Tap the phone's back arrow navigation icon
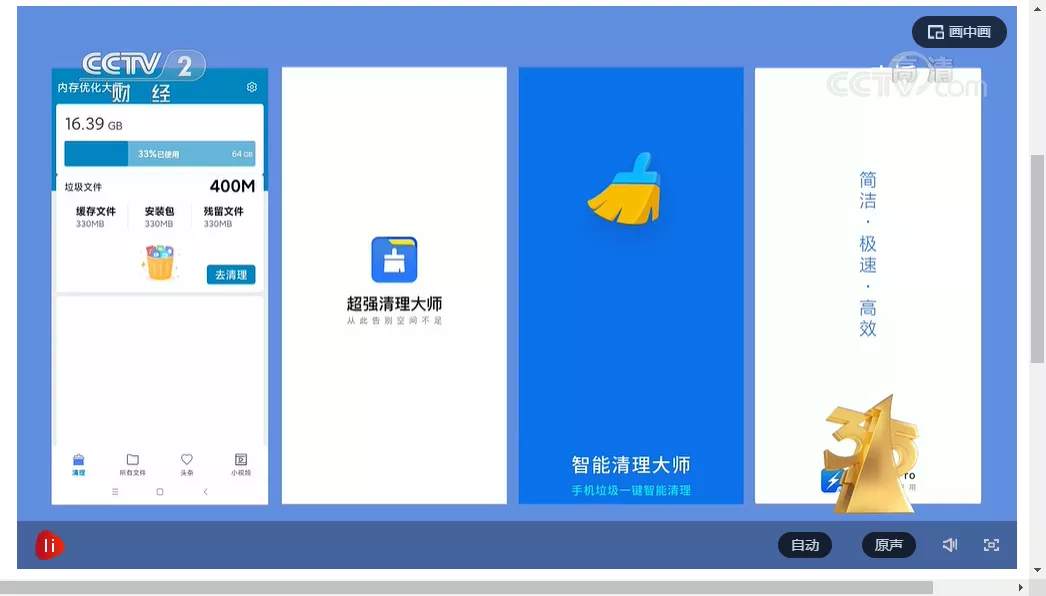This screenshot has height=596, width=1046. (x=205, y=492)
